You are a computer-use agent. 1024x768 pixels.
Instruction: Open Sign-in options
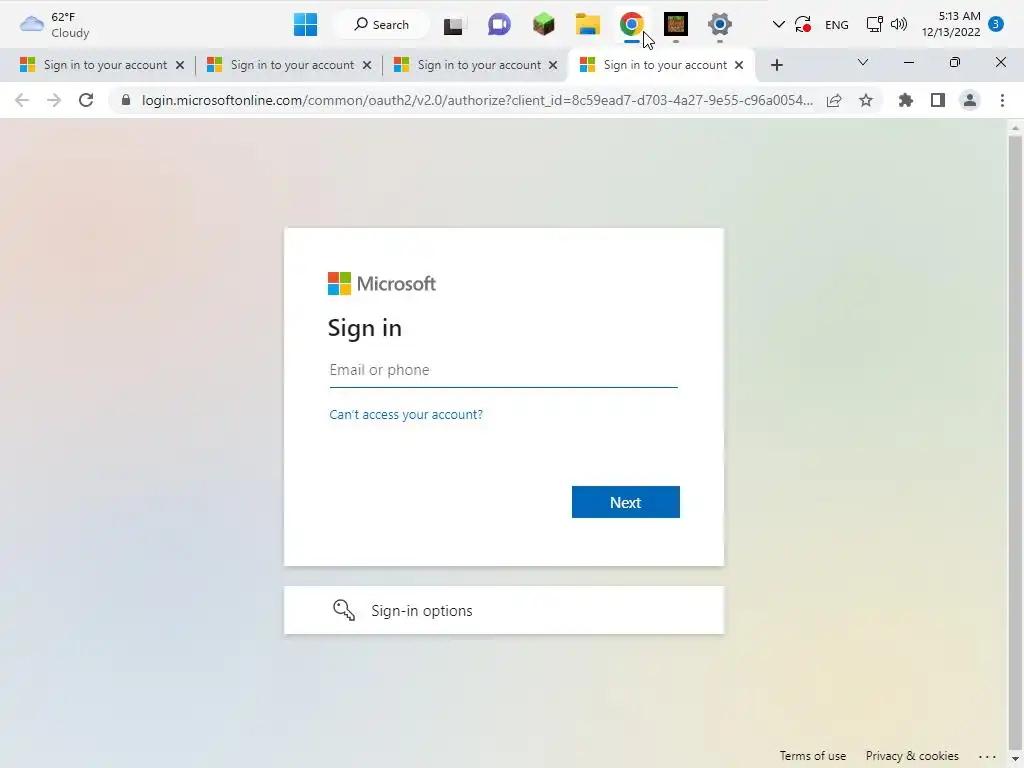(x=504, y=610)
